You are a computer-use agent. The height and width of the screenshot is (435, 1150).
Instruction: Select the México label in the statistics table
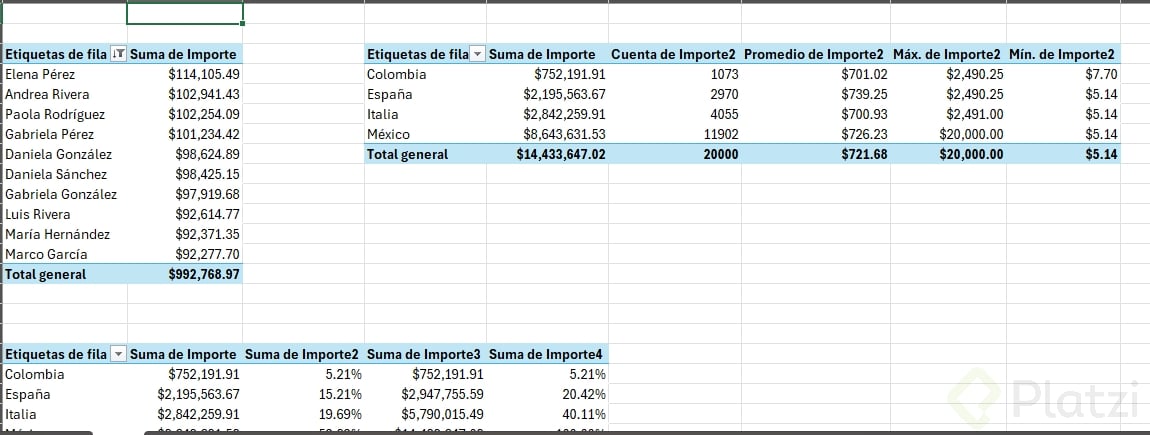pyautogui.click(x=389, y=134)
